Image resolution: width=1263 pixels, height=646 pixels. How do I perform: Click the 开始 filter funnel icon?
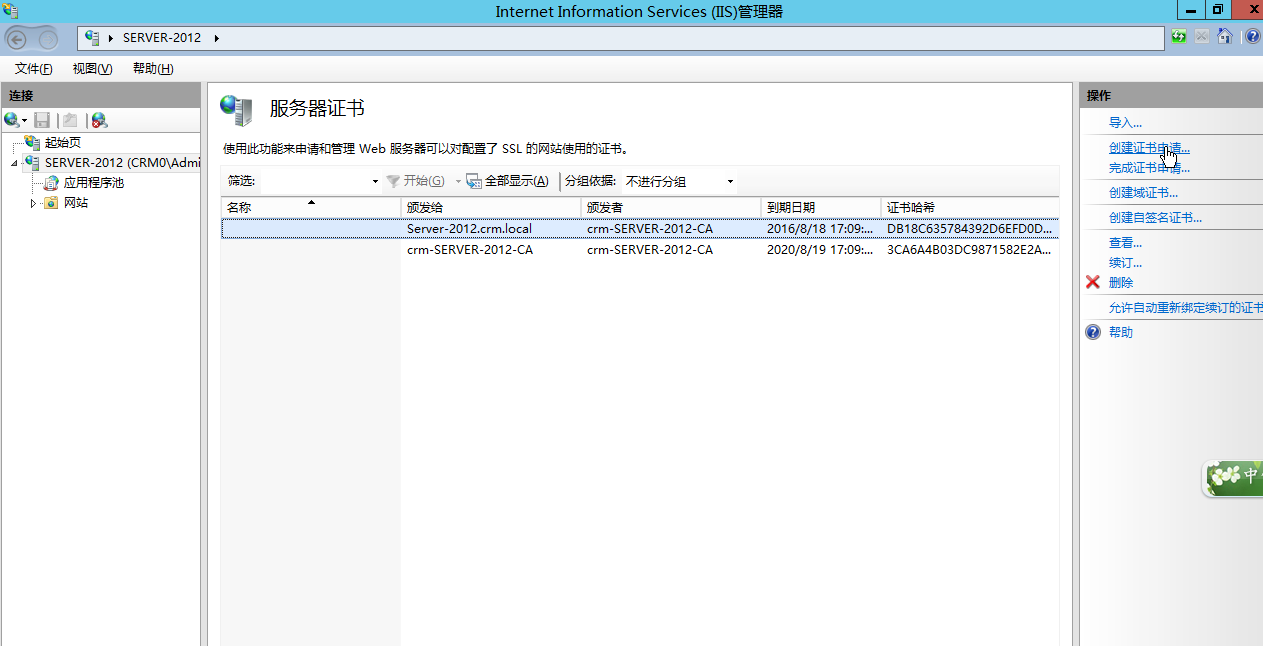[393, 181]
